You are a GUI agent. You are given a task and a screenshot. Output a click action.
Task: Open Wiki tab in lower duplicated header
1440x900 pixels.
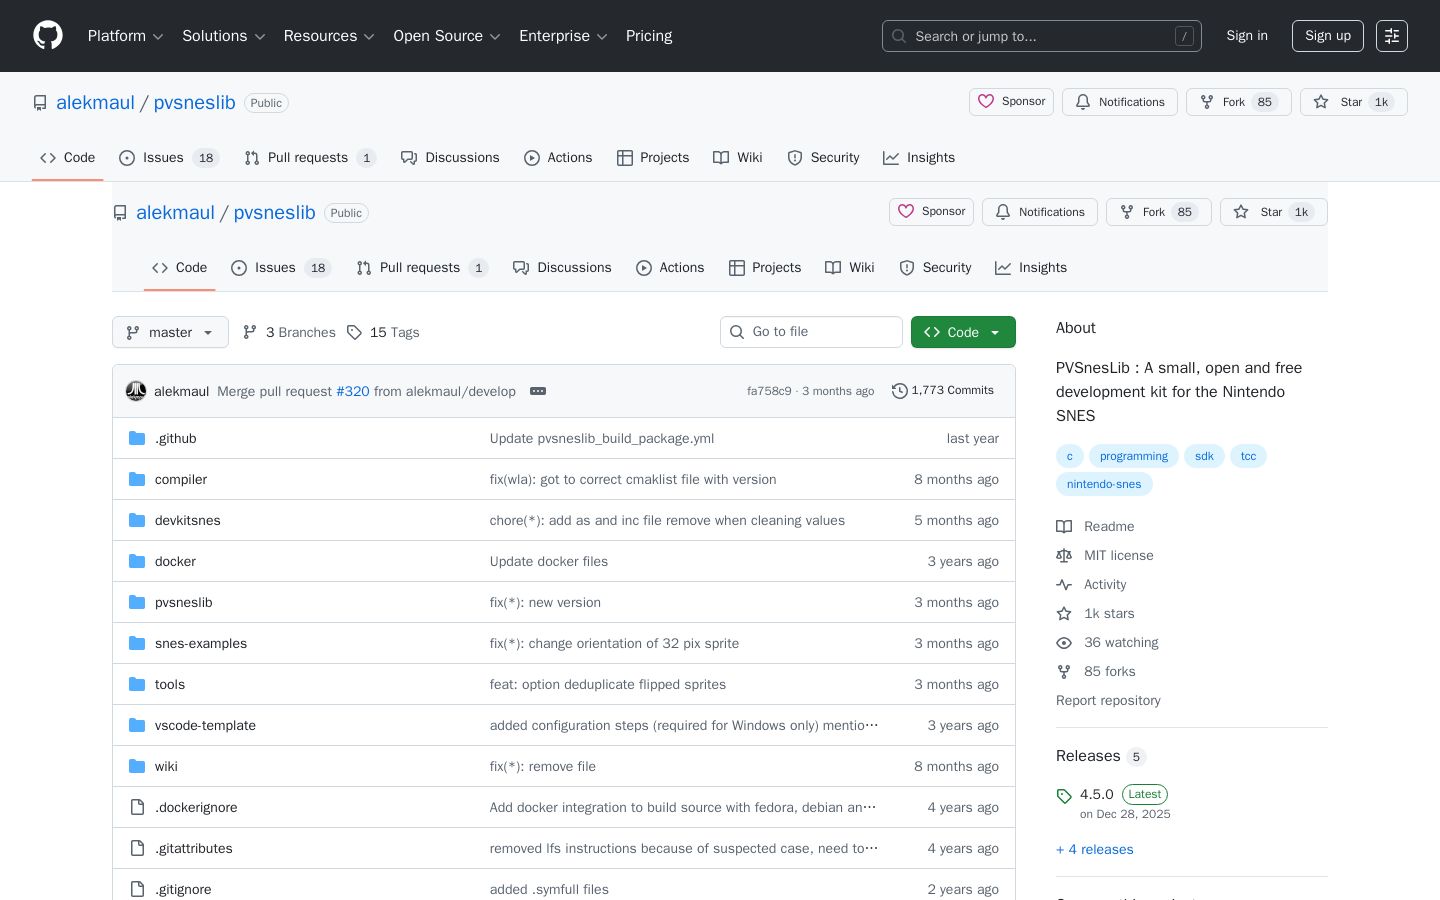coord(850,268)
